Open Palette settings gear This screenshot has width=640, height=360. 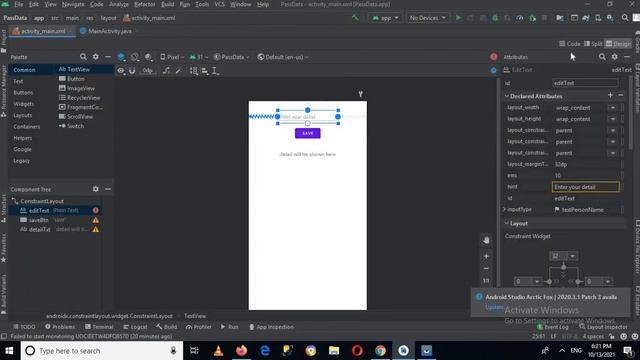coord(96,57)
